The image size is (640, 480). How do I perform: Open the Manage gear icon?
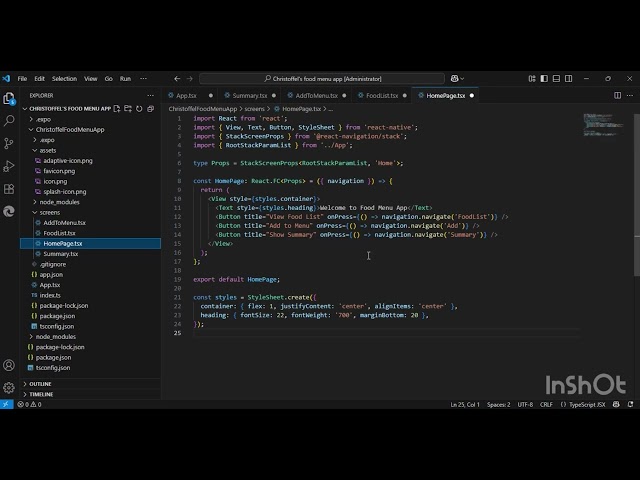(x=9, y=387)
